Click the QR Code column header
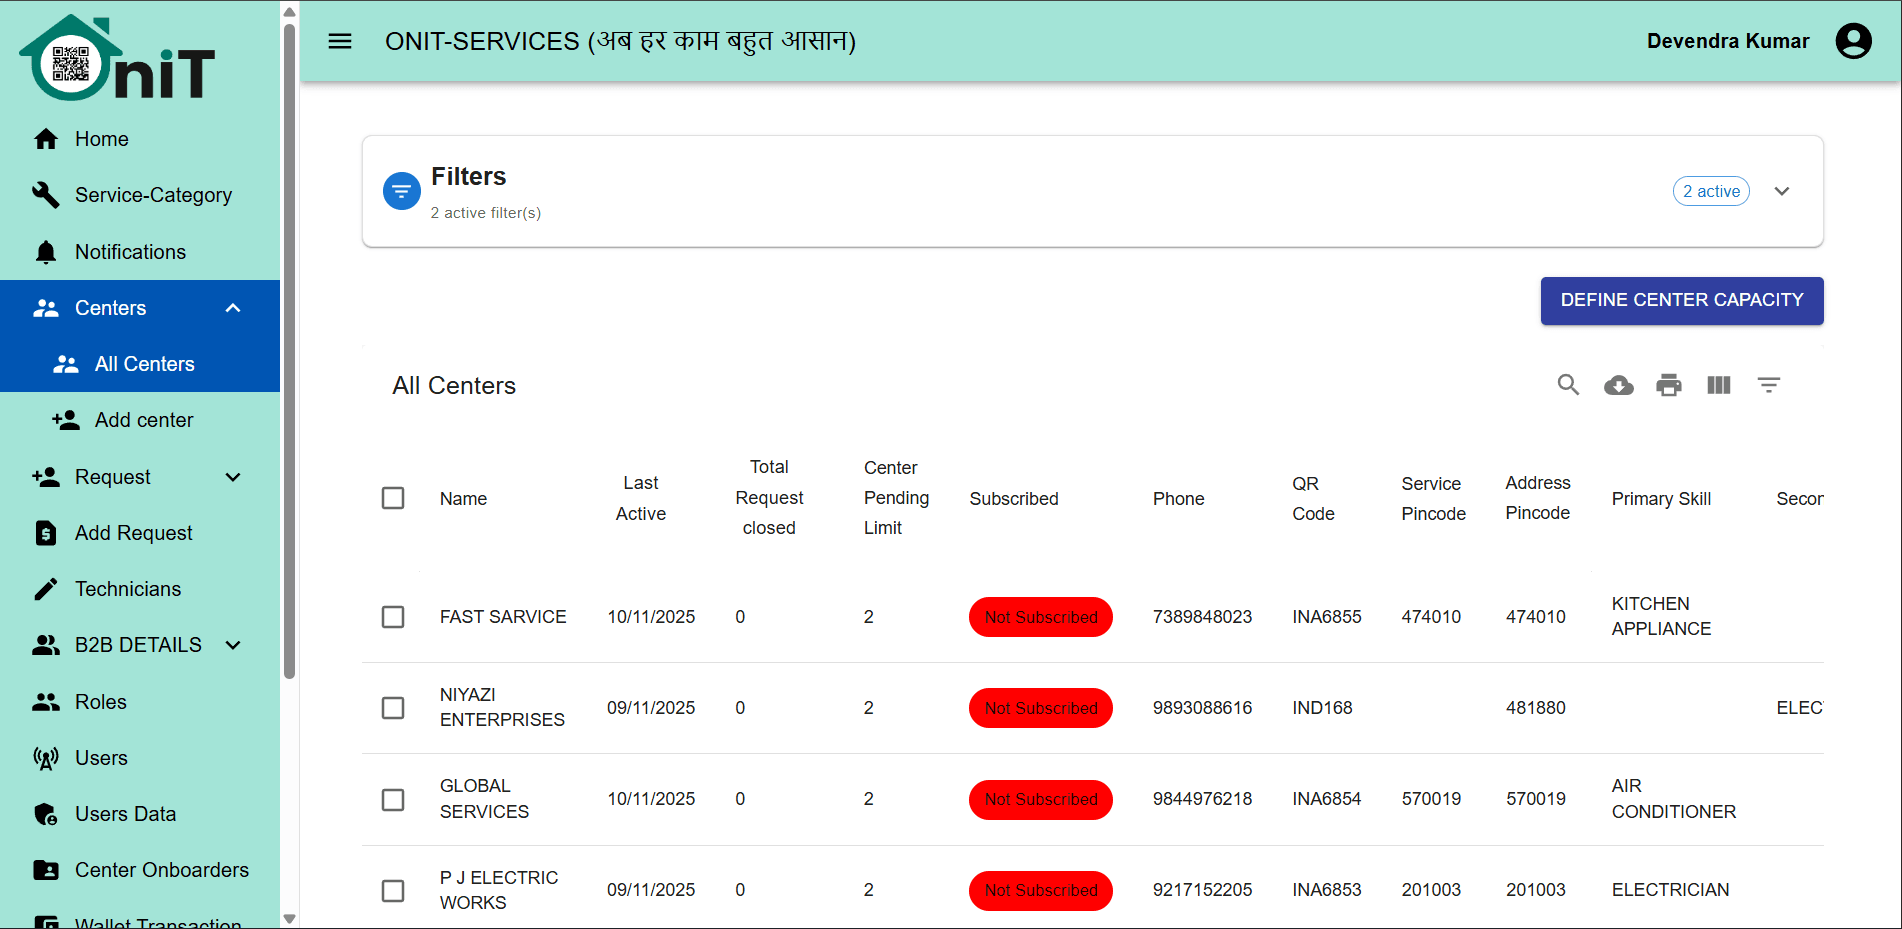Image resolution: width=1902 pixels, height=929 pixels. point(1313,498)
